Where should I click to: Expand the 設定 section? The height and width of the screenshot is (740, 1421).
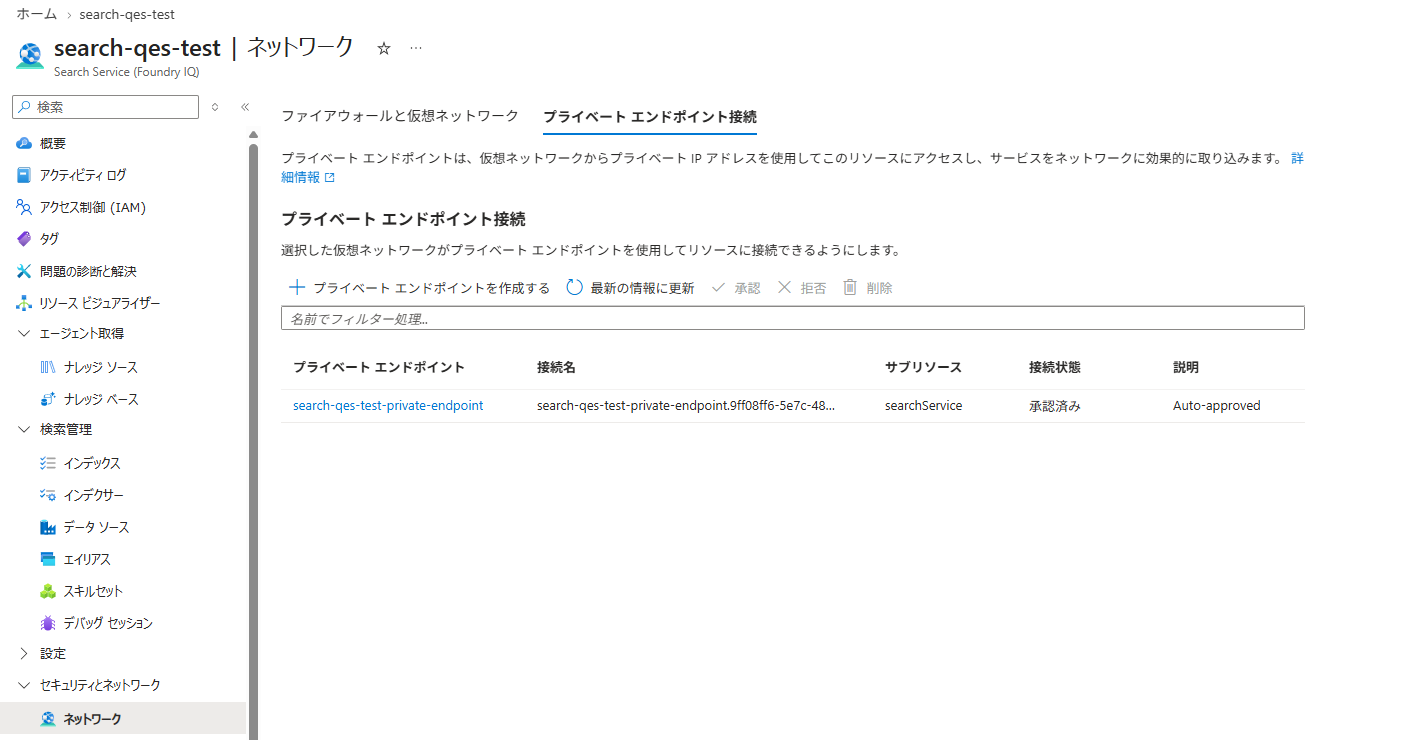click(x=25, y=654)
